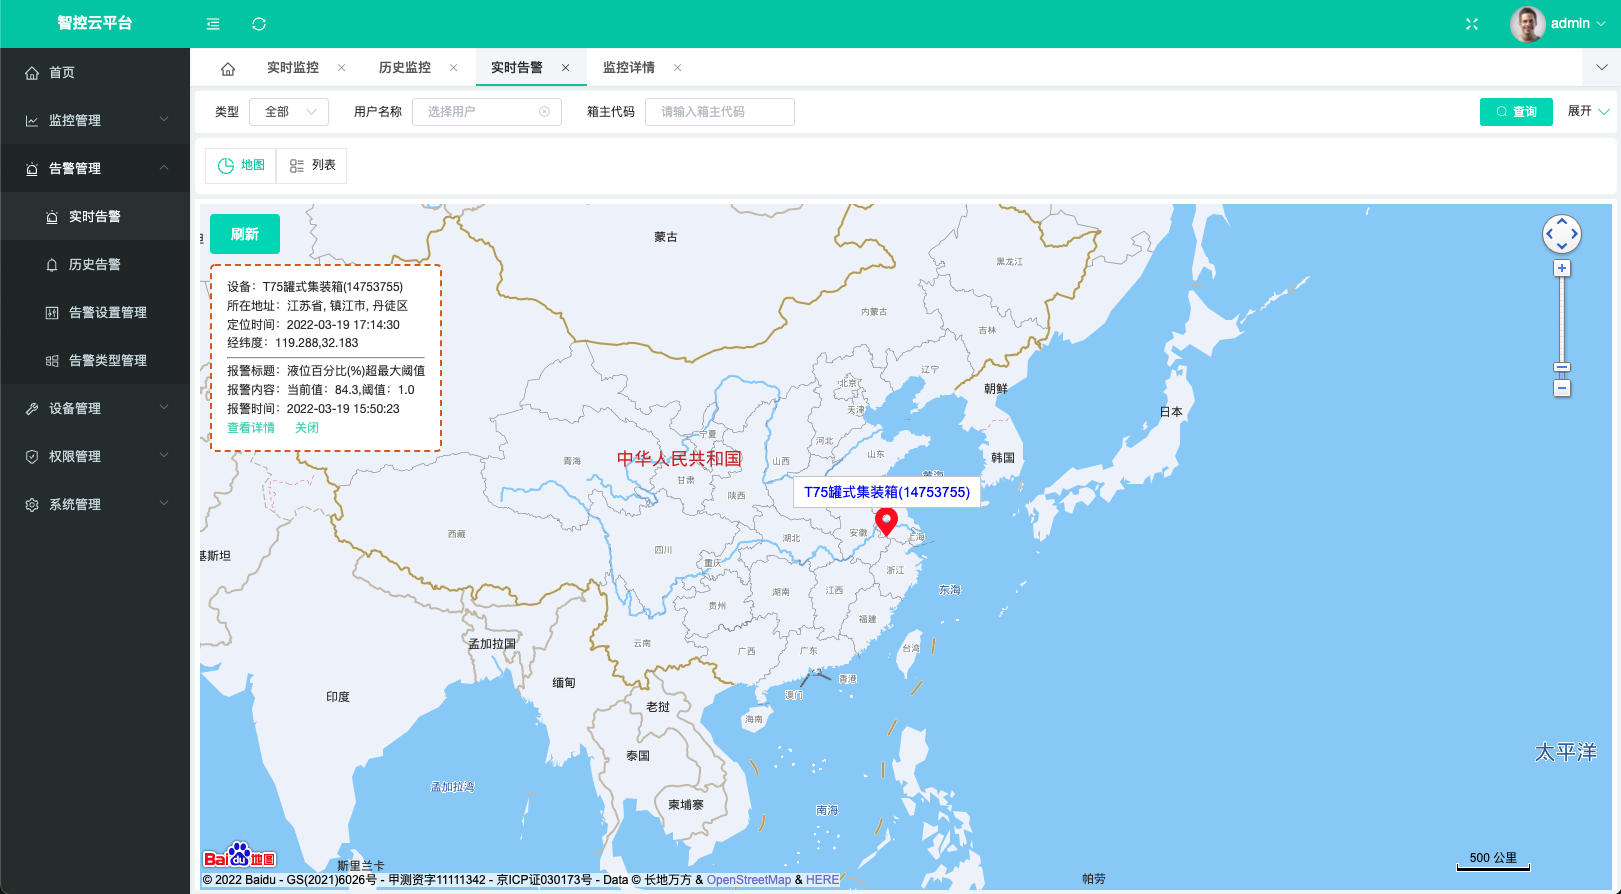
Task: Collapse the sidebar with the menu fold icon
Action: tap(213, 24)
